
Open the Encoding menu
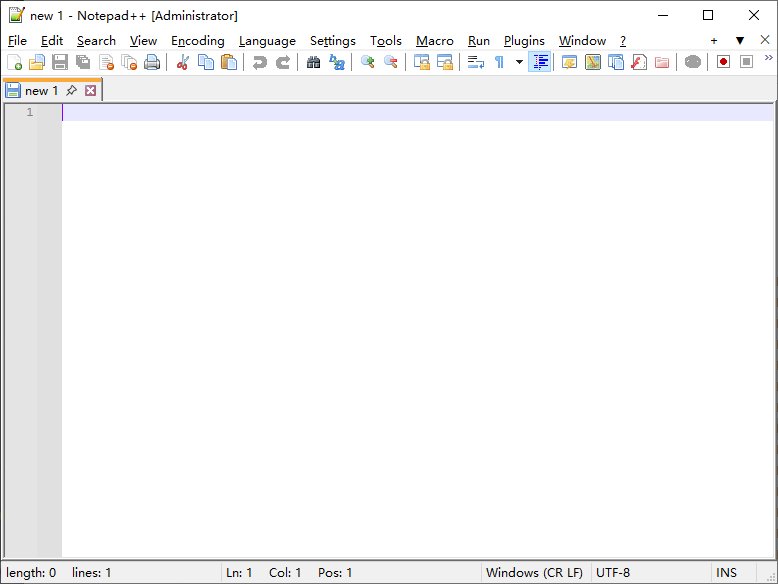(197, 41)
